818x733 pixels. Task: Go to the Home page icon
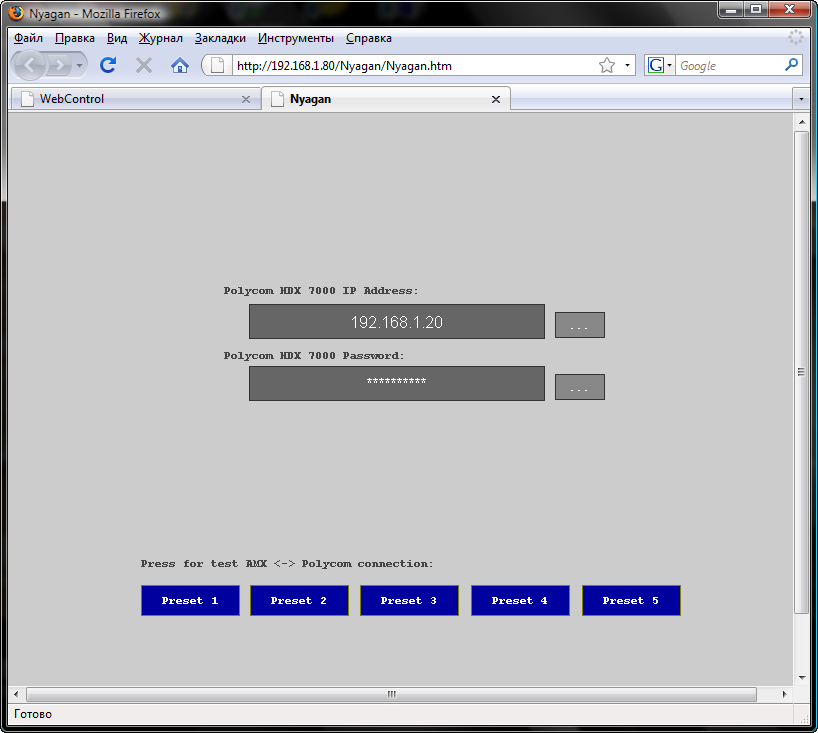coord(179,65)
